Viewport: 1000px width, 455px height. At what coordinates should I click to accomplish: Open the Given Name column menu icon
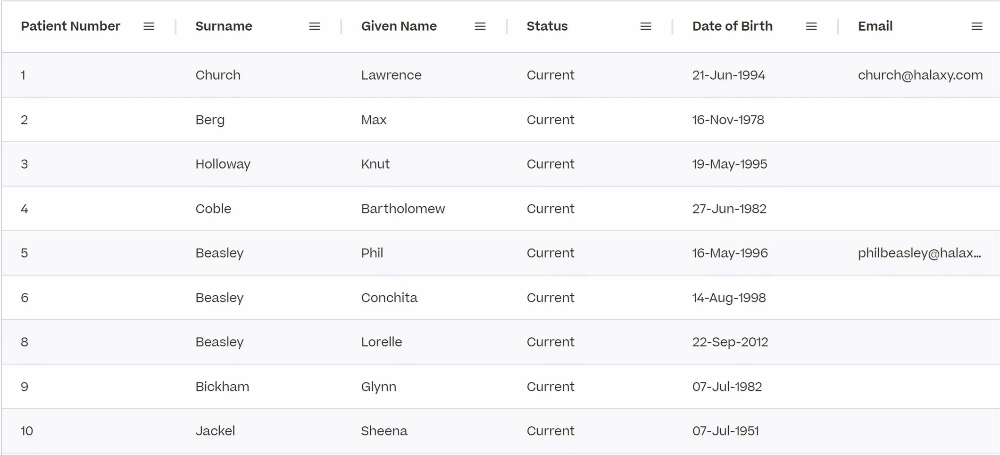click(480, 26)
